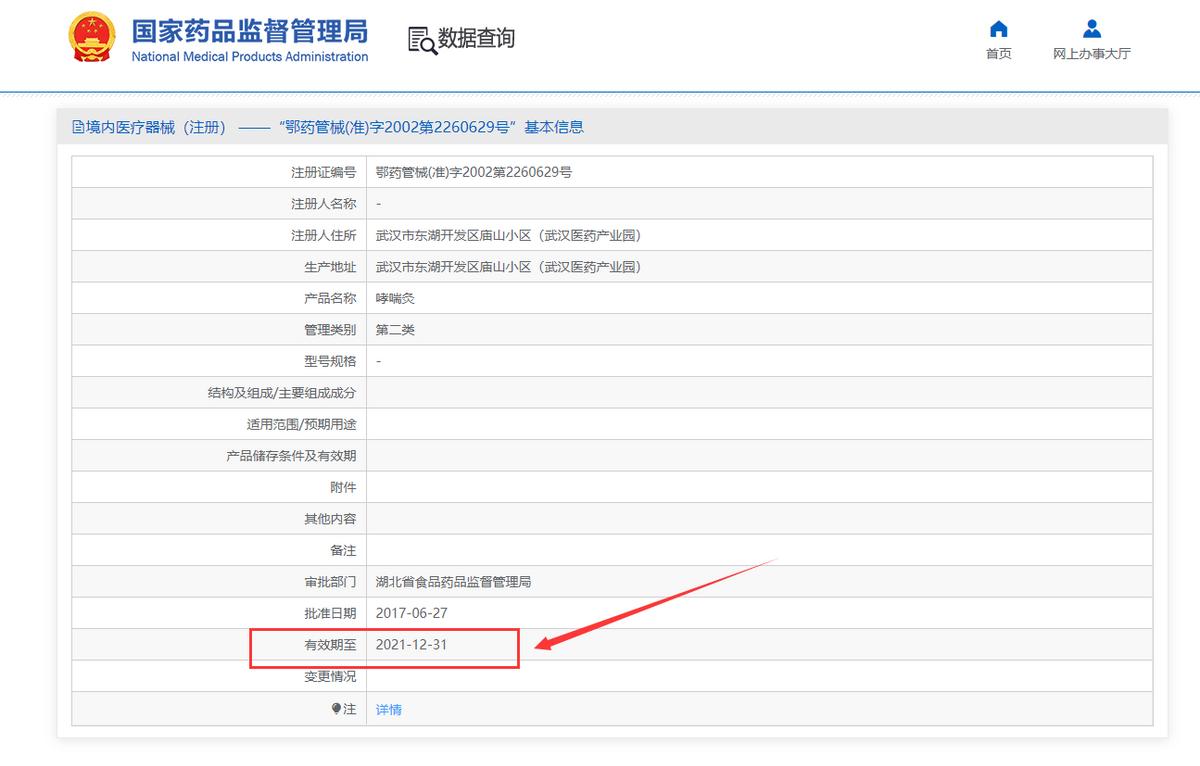Image resolution: width=1200 pixels, height=766 pixels.
Task: Click the empty 变更情况 cell
Action: coord(600,676)
